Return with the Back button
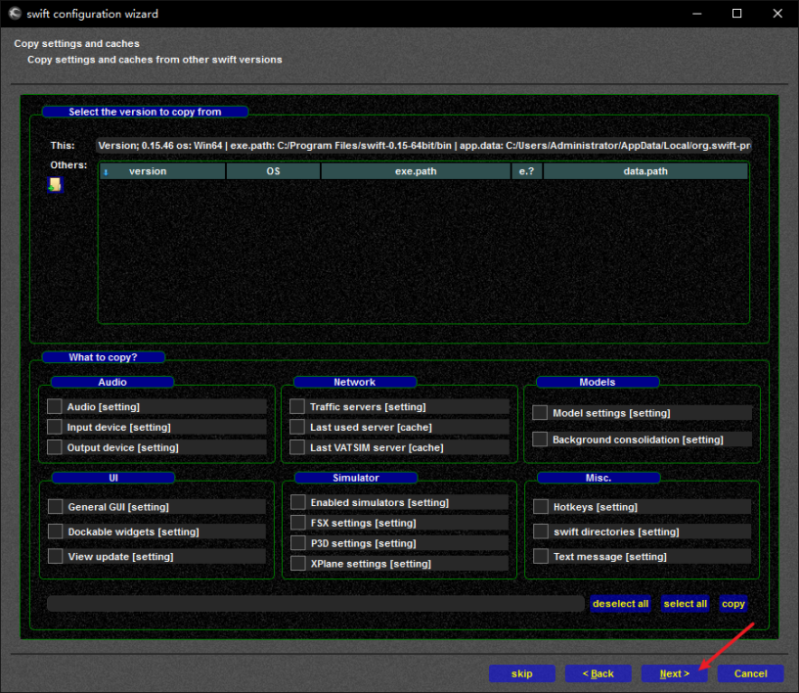 (x=598, y=674)
